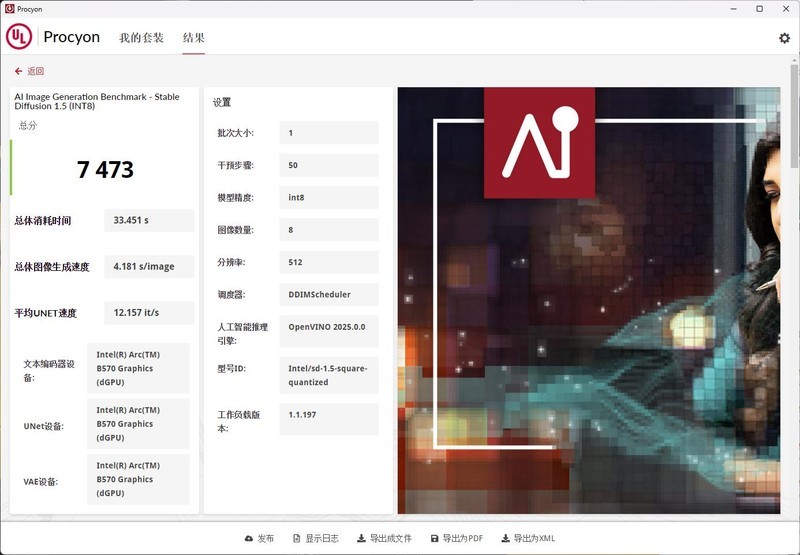Viewport: 800px width, 555px height.
Task: Click the 型号ID label
Action: (232, 368)
